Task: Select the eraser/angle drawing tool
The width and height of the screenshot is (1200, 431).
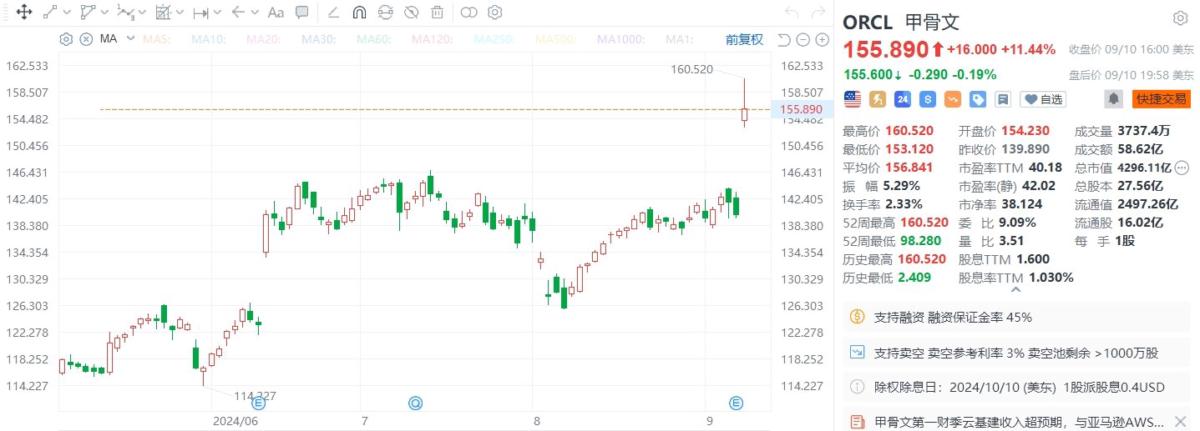Action: tap(333, 12)
